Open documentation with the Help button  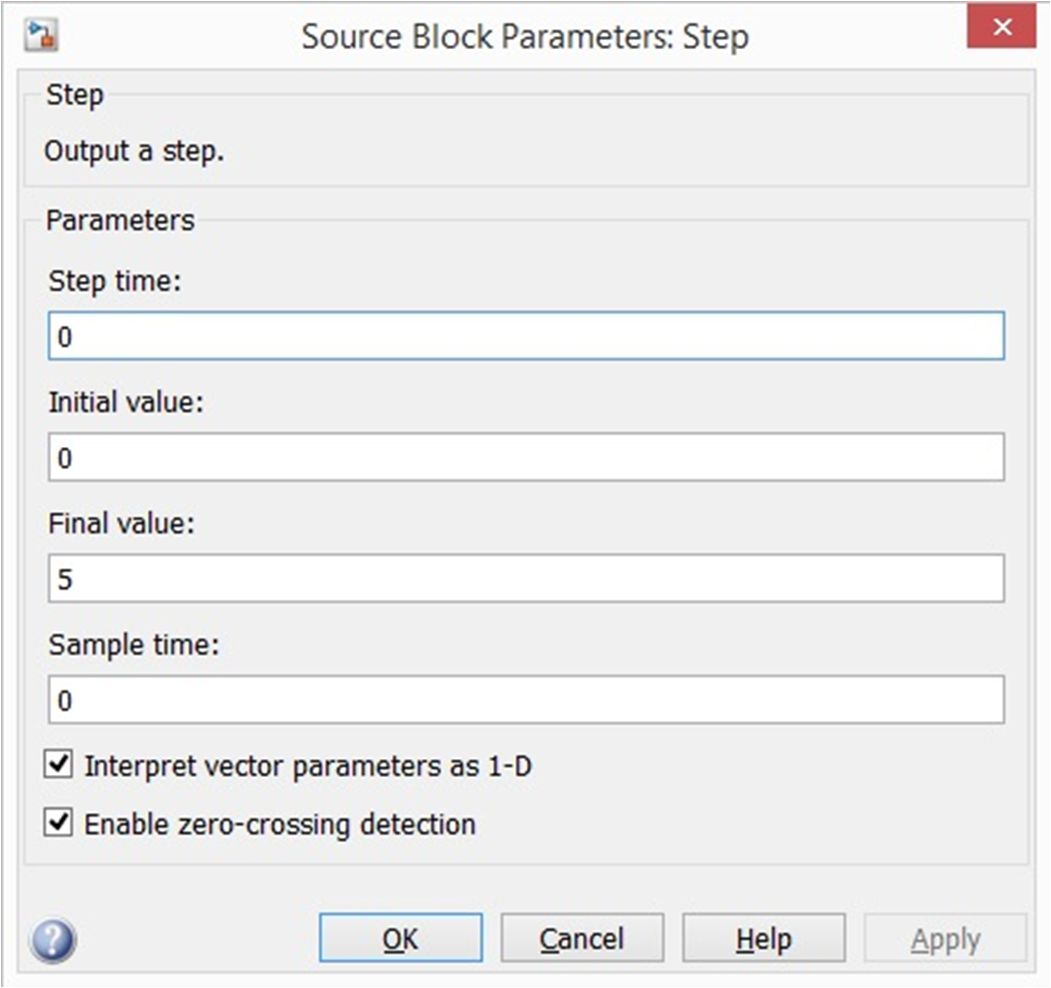point(764,938)
